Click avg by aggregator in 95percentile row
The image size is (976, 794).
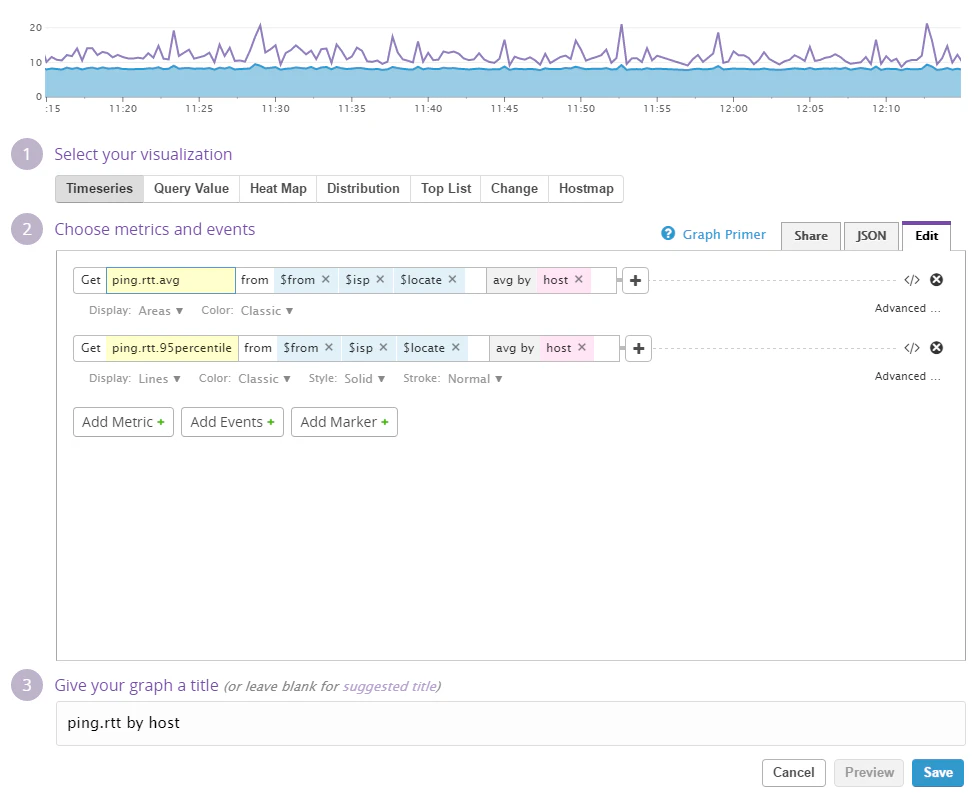point(515,348)
